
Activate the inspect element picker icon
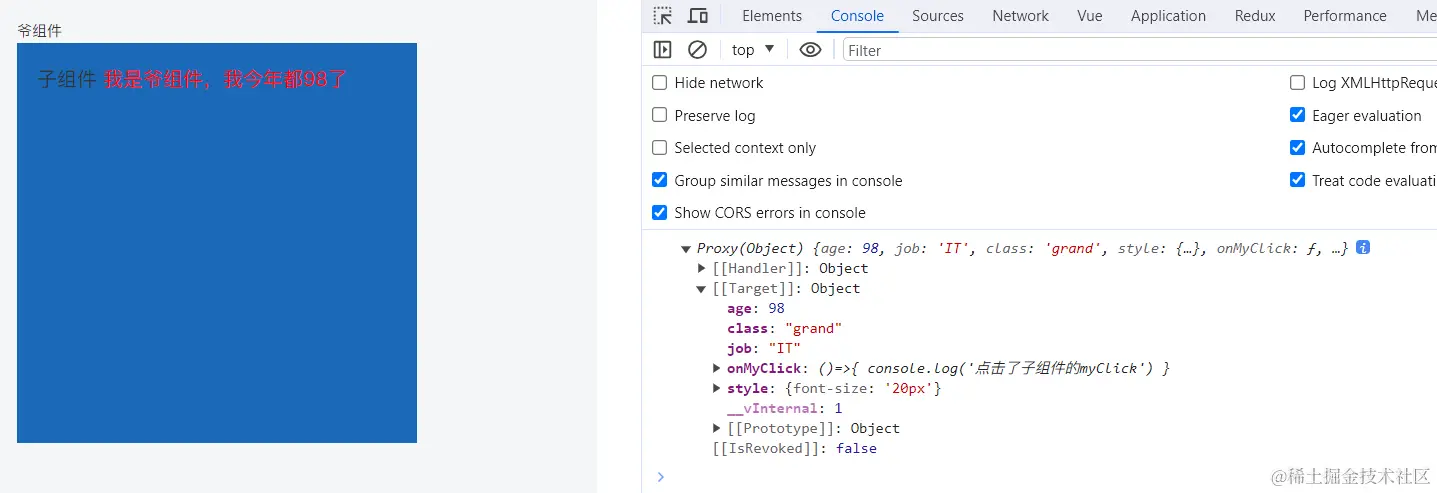pos(662,16)
